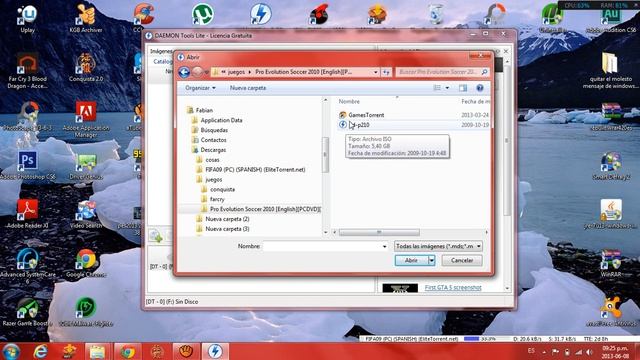Open the view options dropdown arrow
The width and height of the screenshot is (640, 360).
447,88
